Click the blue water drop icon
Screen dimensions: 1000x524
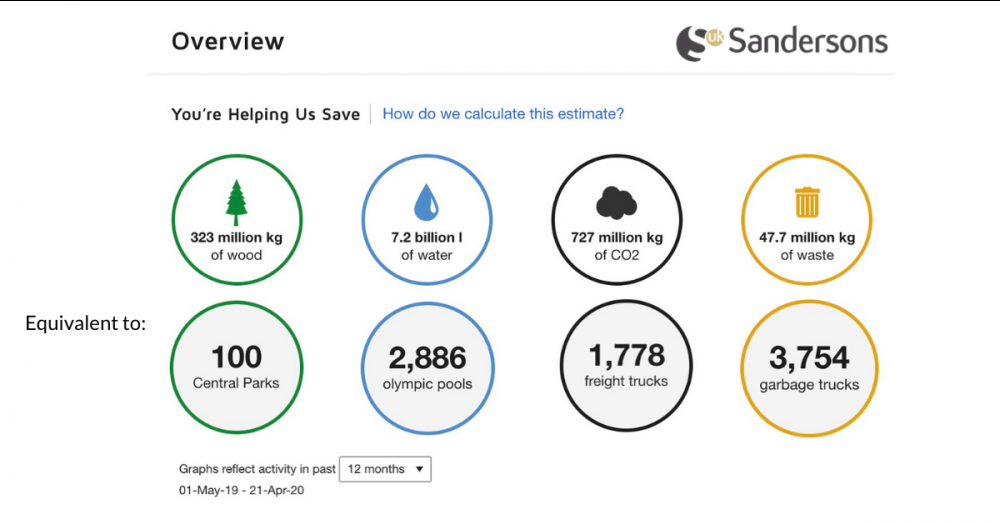(x=426, y=202)
